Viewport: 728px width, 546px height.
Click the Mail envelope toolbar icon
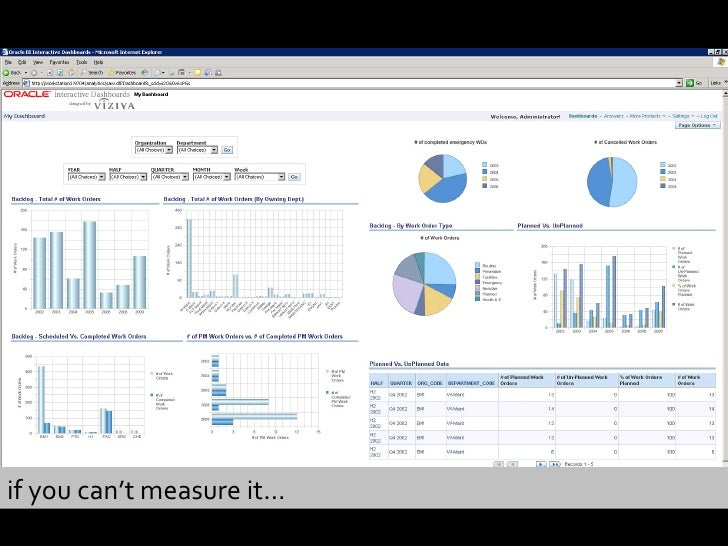(158, 72)
